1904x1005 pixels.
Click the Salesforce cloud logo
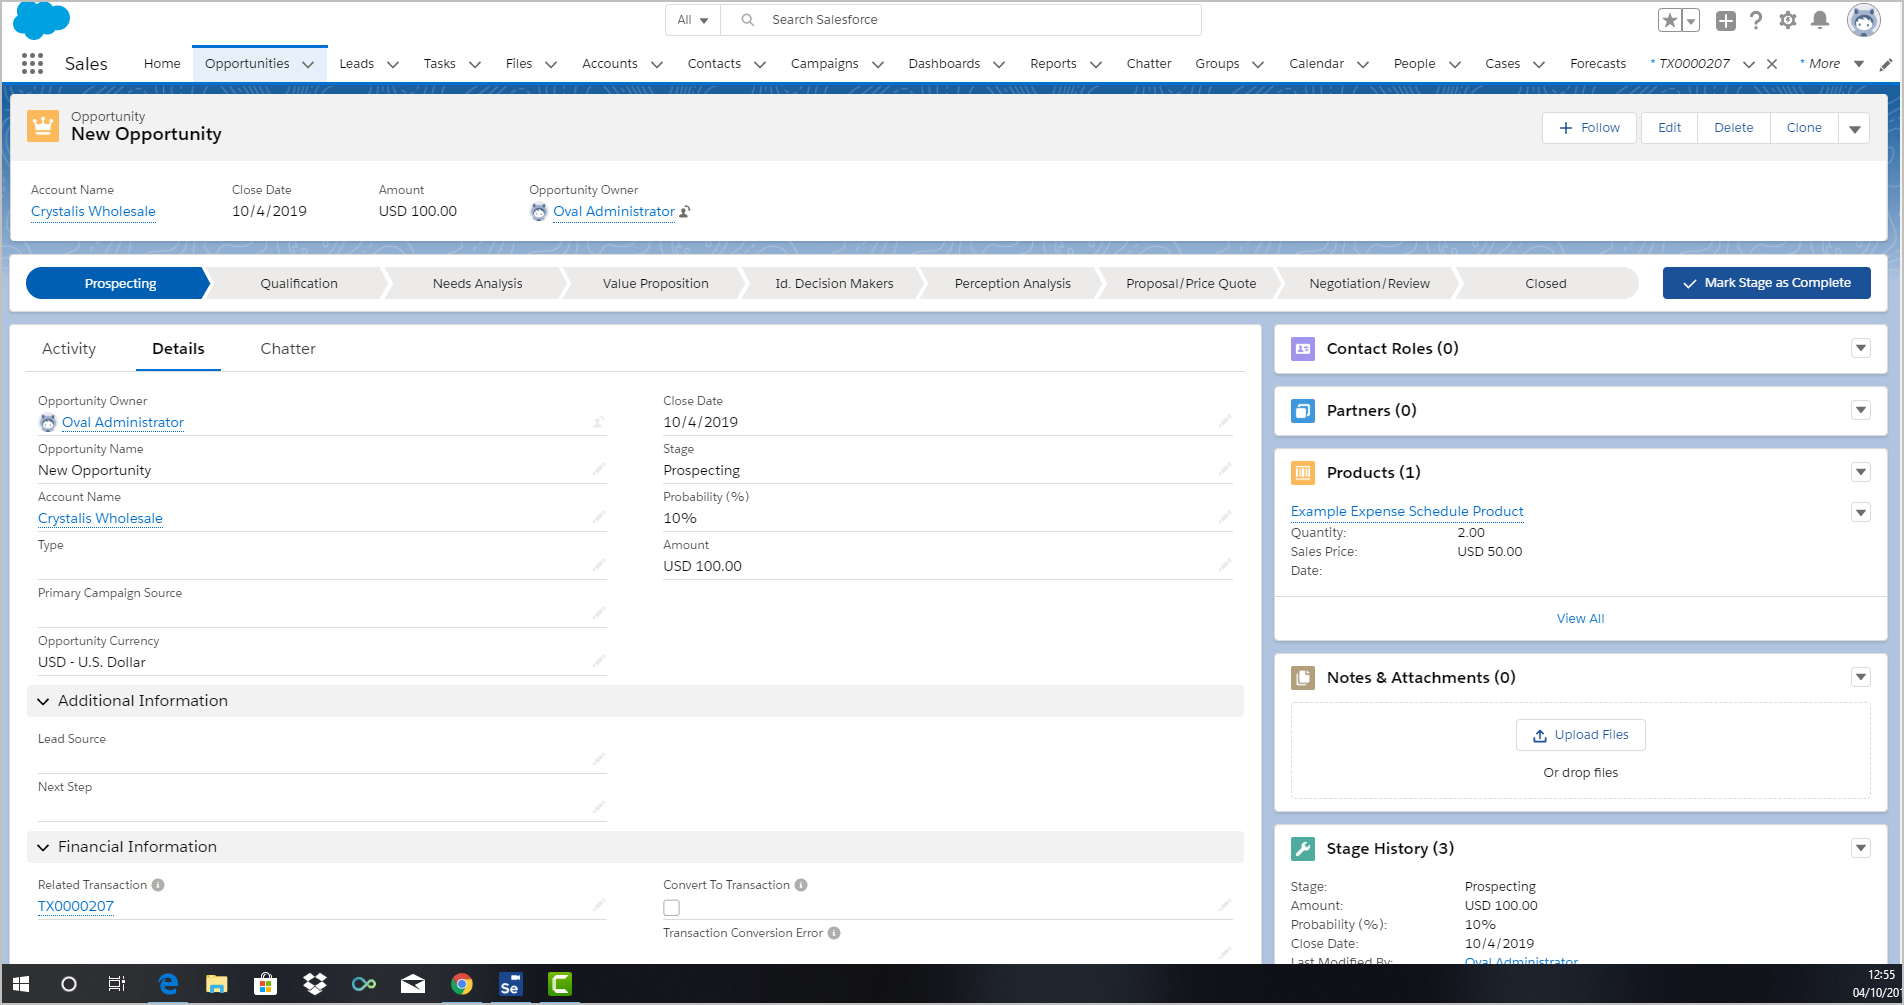coord(42,20)
